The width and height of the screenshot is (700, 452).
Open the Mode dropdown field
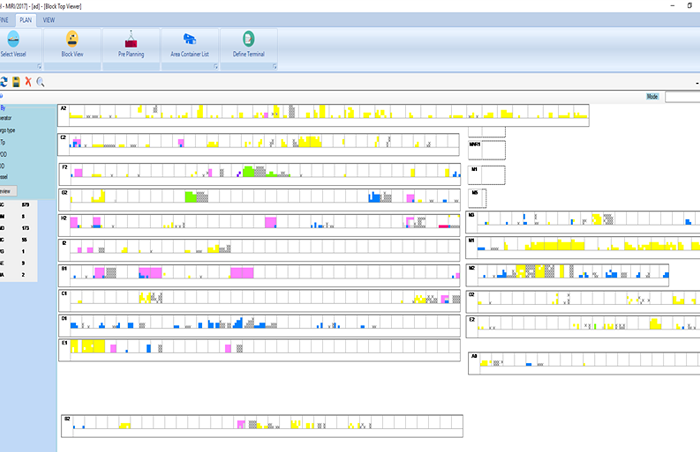(x=682, y=97)
